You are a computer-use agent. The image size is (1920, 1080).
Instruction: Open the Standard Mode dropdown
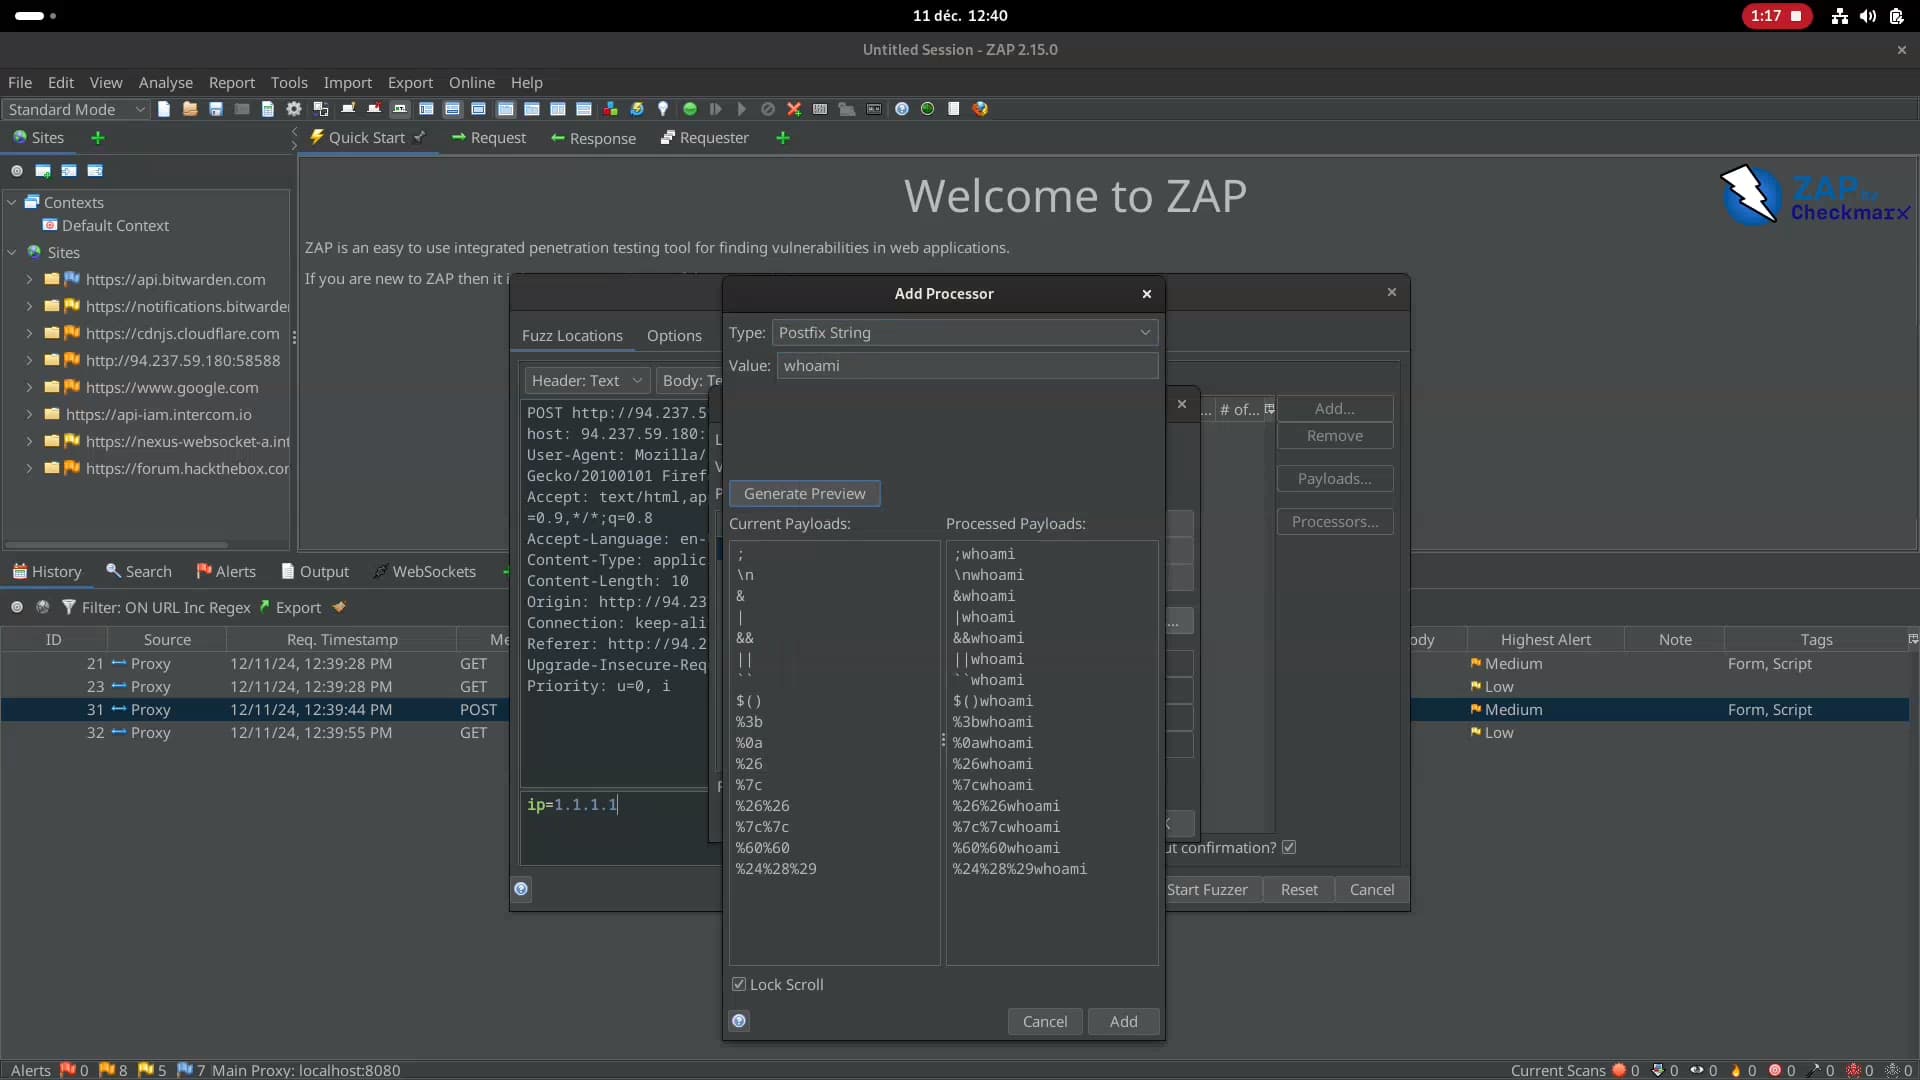(x=76, y=109)
